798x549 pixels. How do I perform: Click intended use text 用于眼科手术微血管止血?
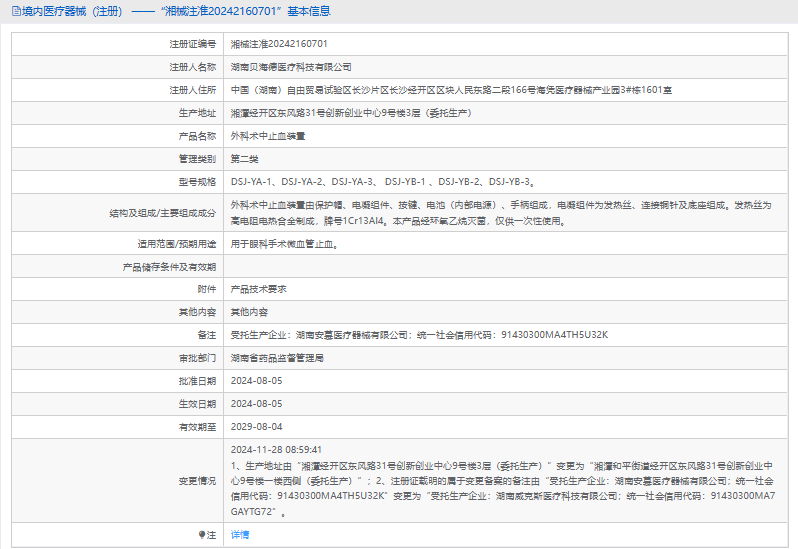click(x=284, y=244)
